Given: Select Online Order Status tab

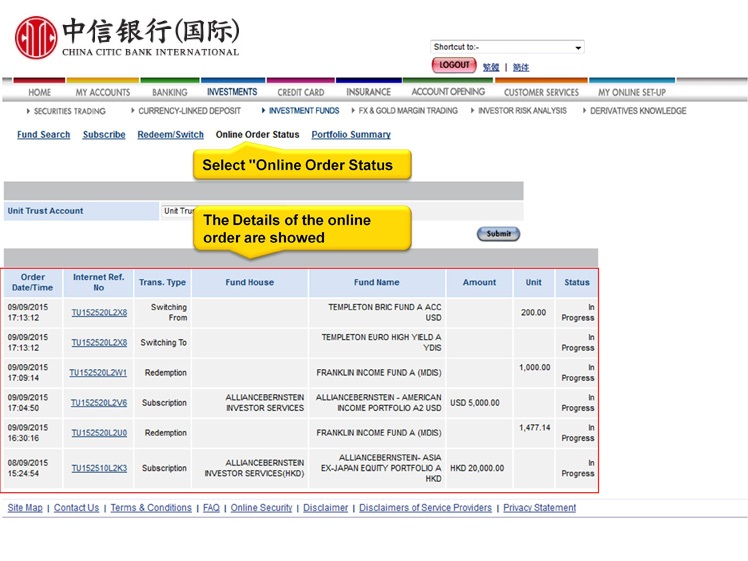Looking at the screenshot, I should (257, 135).
